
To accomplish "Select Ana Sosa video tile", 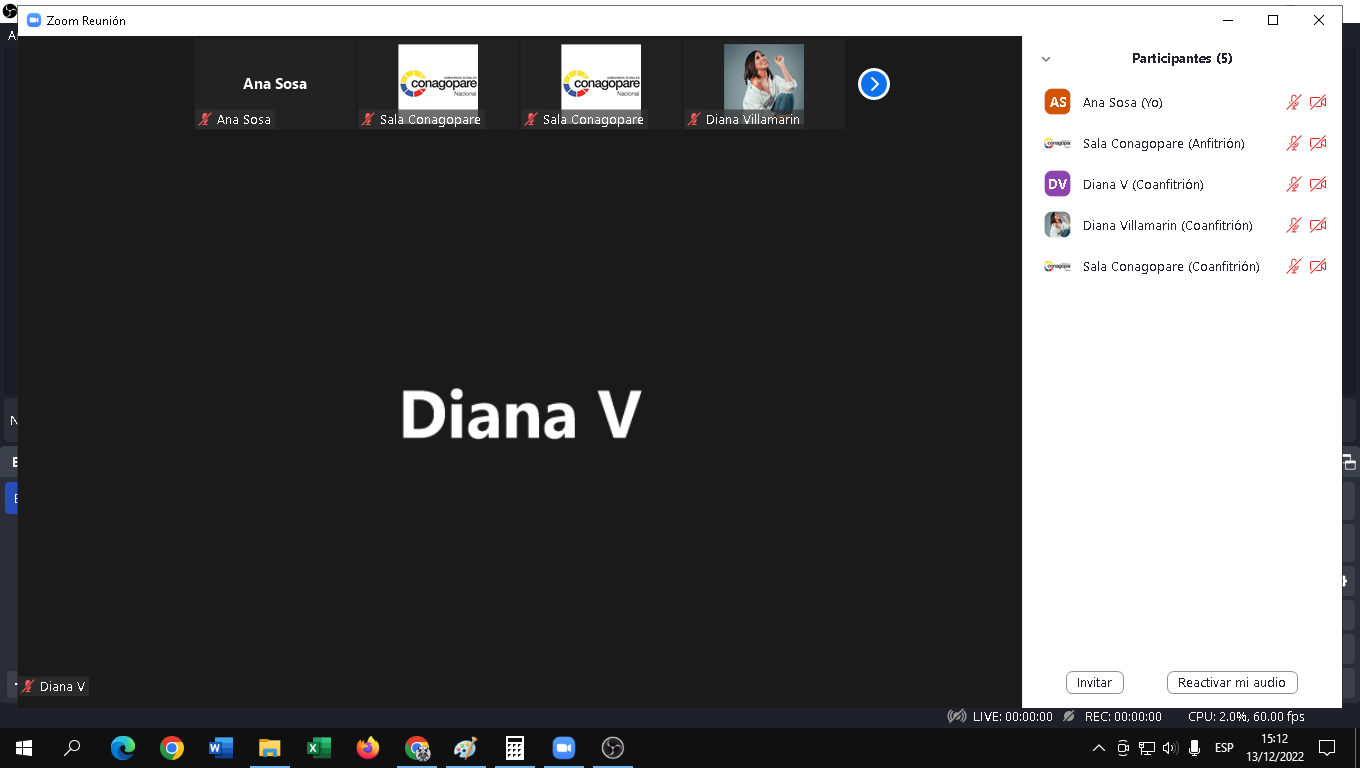I will click(275, 84).
